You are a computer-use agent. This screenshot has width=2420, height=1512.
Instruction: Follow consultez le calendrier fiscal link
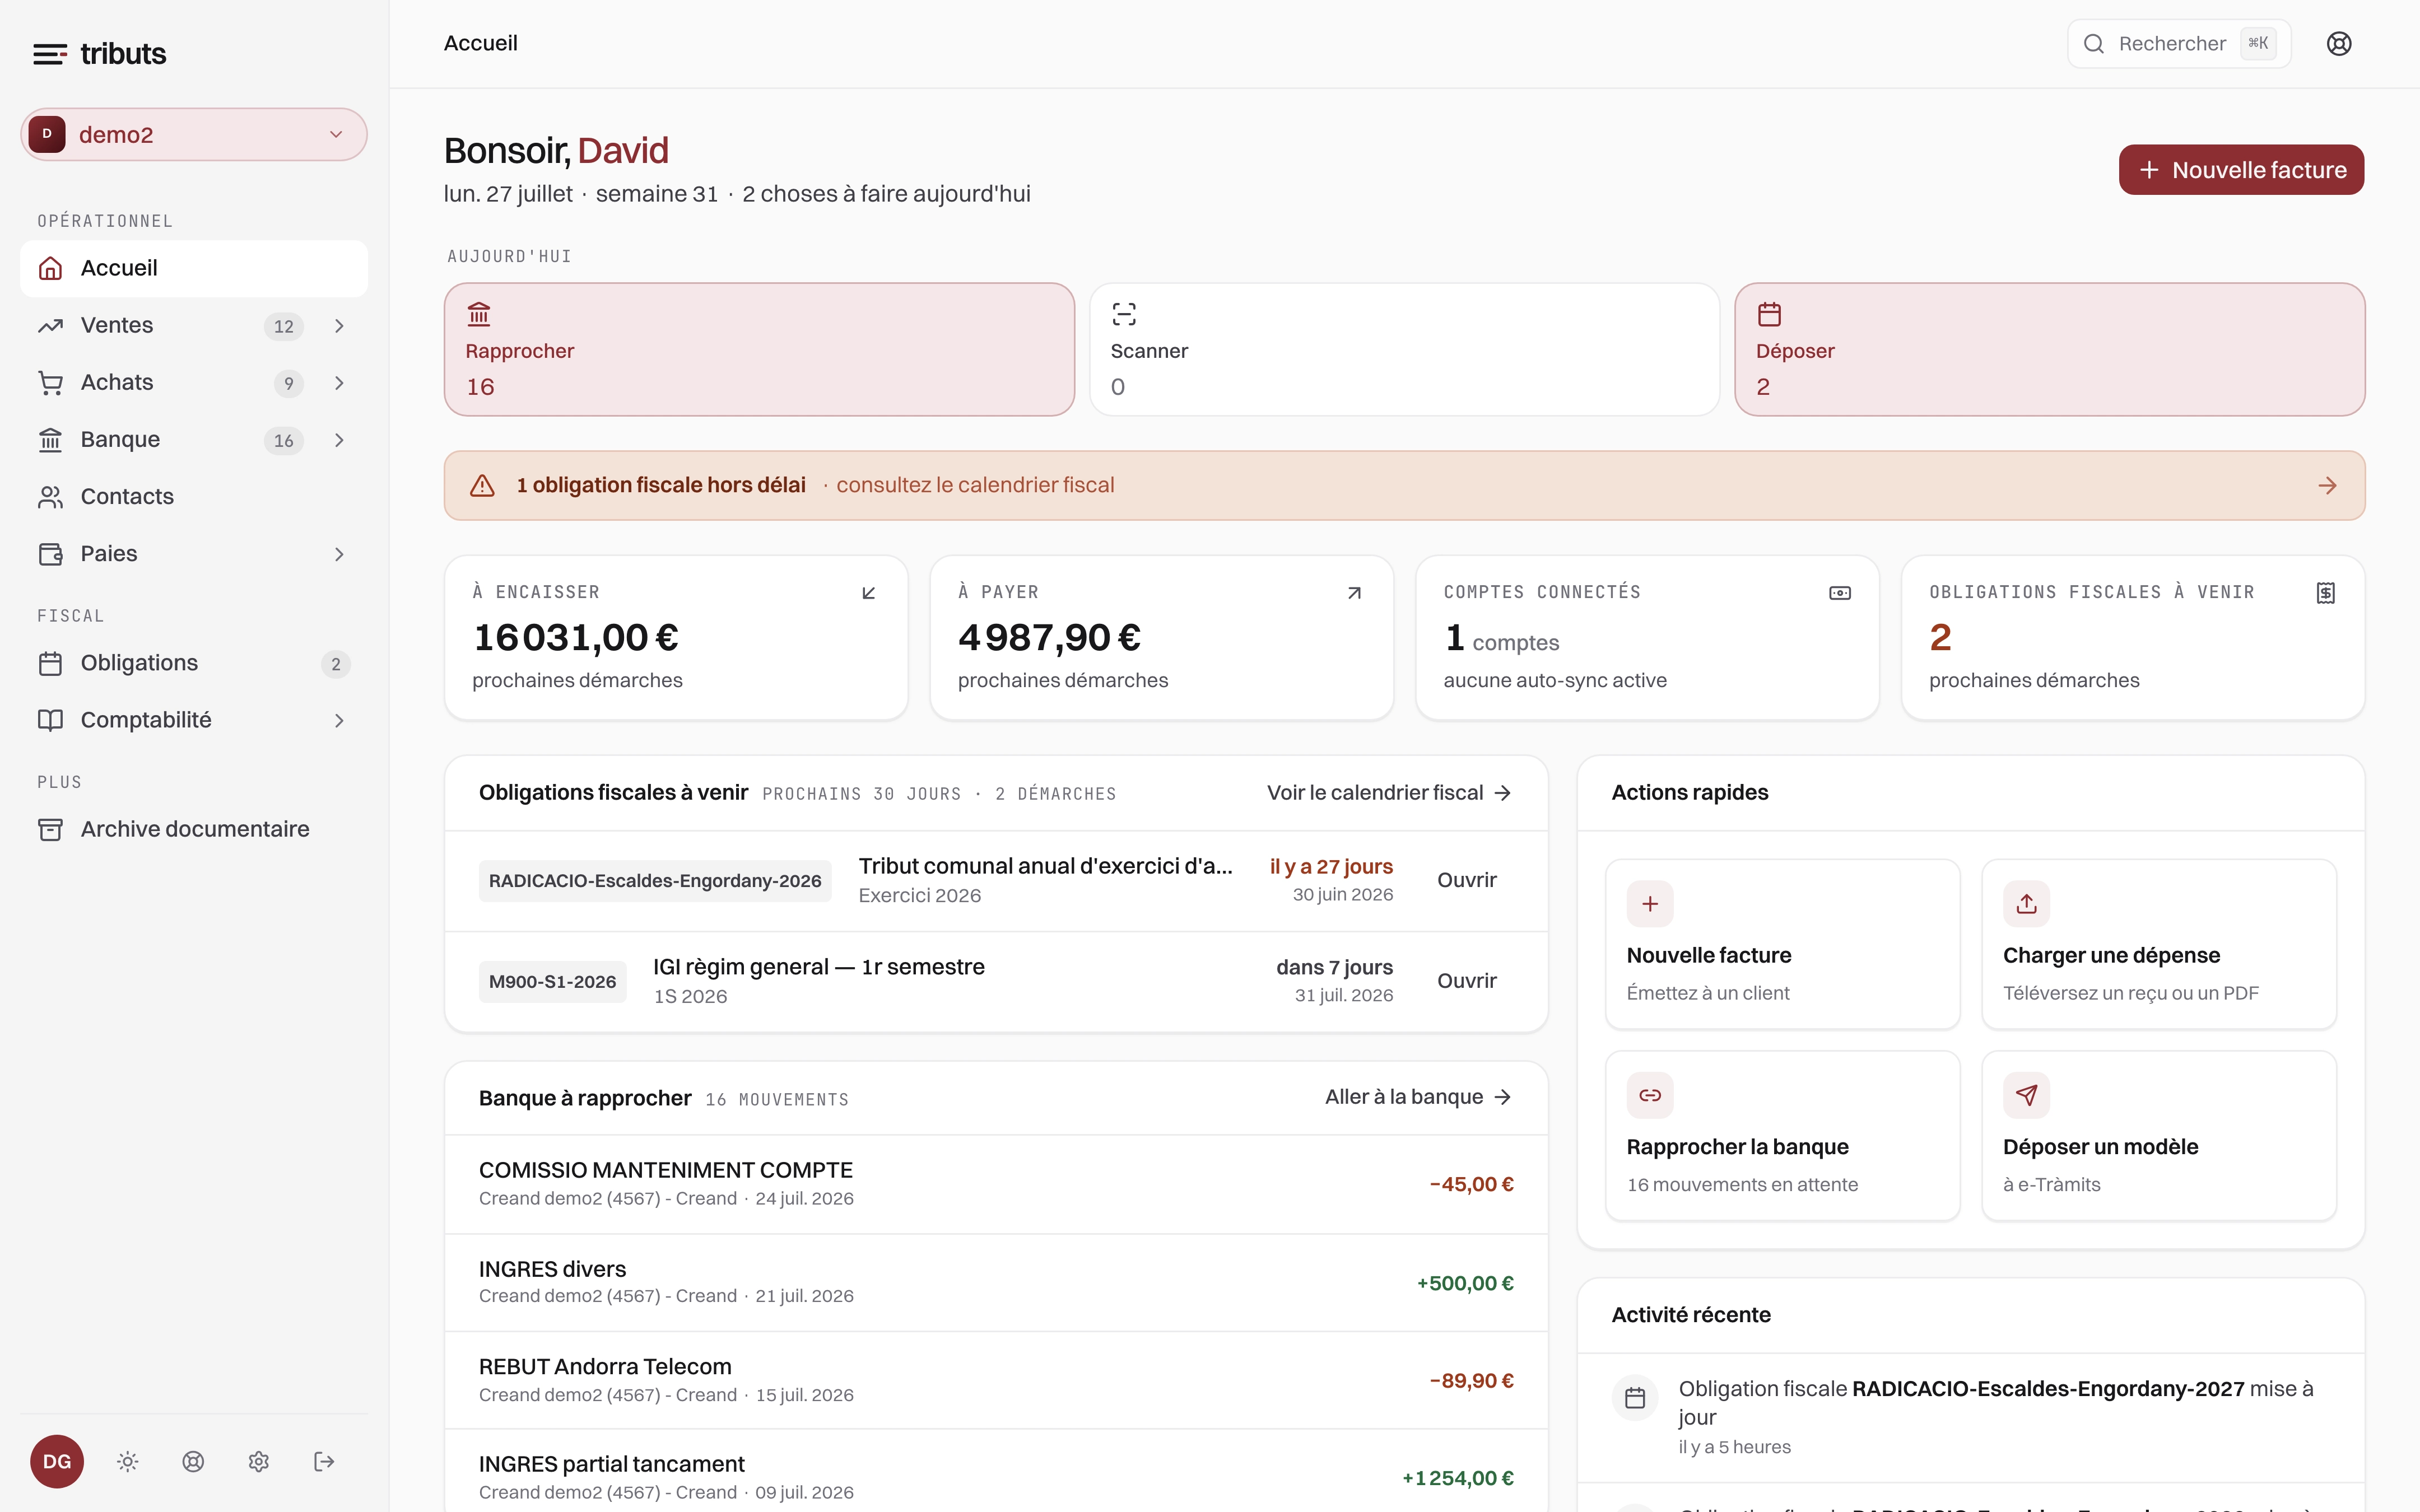click(x=975, y=485)
